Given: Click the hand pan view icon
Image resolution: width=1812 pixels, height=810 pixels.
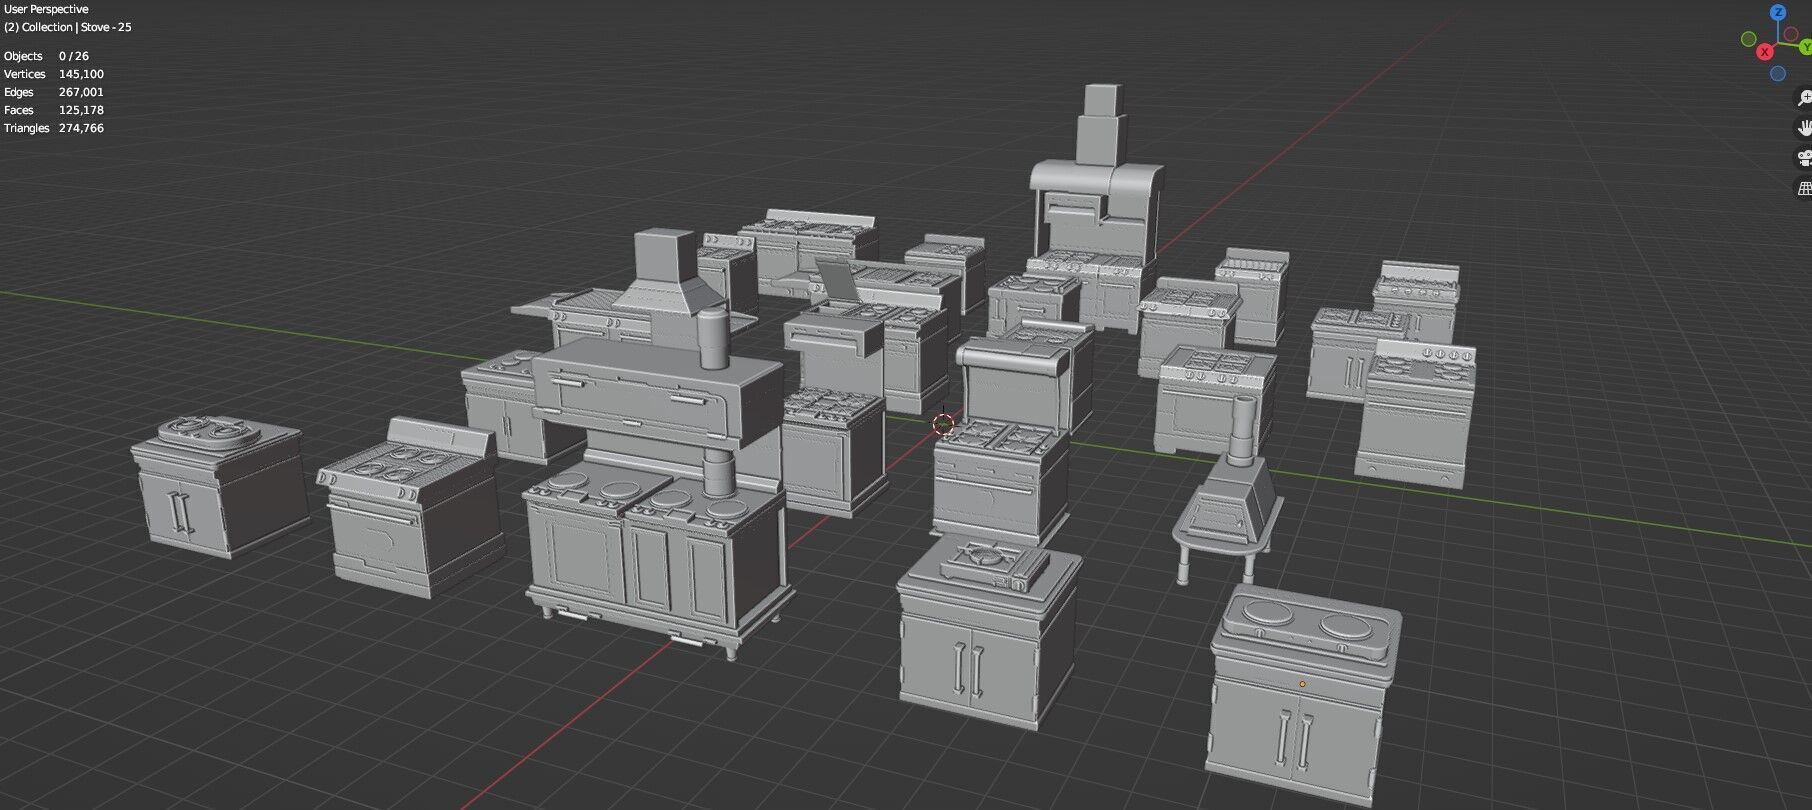Looking at the screenshot, I should 1804,128.
